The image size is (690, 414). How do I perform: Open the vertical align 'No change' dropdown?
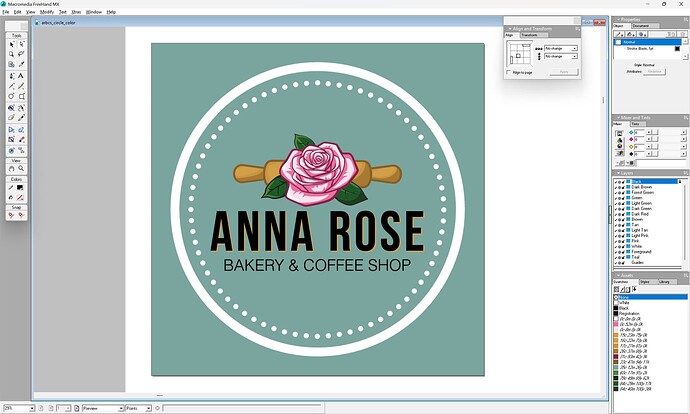(559, 58)
